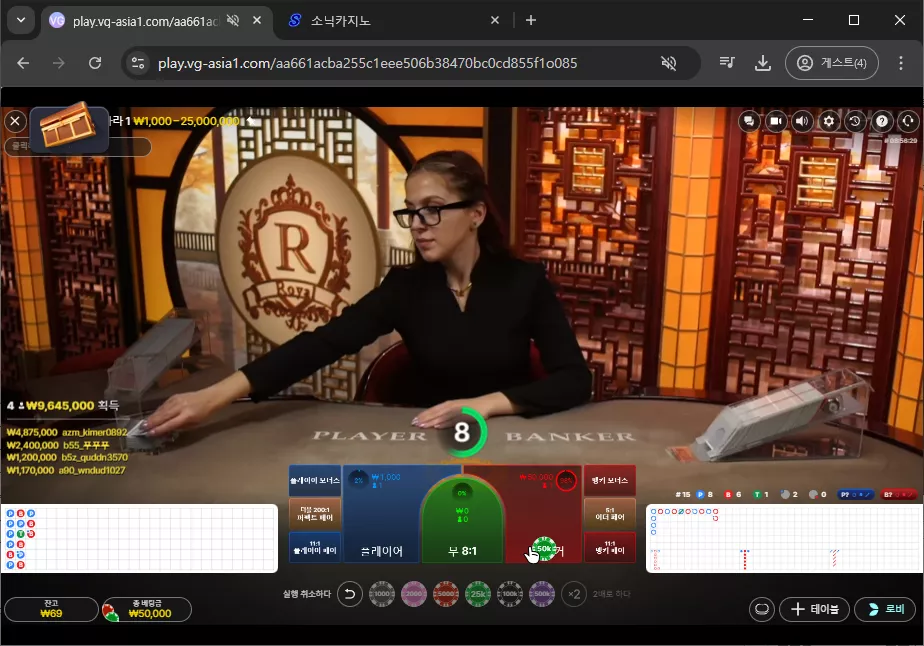Bet on 11:1 Player Pair side bet
The image size is (924, 646).
point(315,547)
